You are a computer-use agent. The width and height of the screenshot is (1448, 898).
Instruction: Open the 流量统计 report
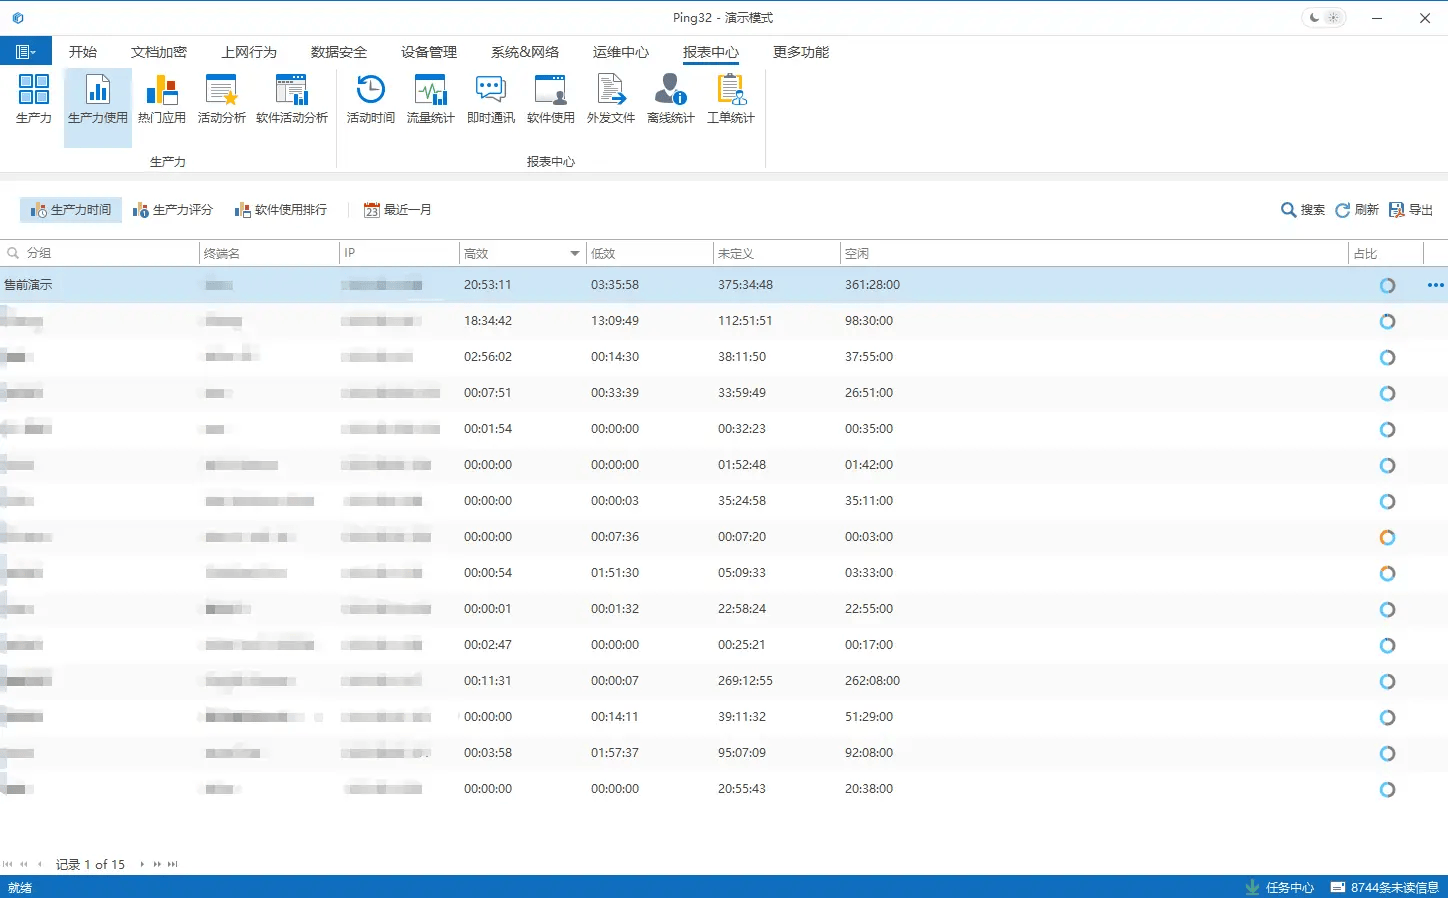coord(430,100)
